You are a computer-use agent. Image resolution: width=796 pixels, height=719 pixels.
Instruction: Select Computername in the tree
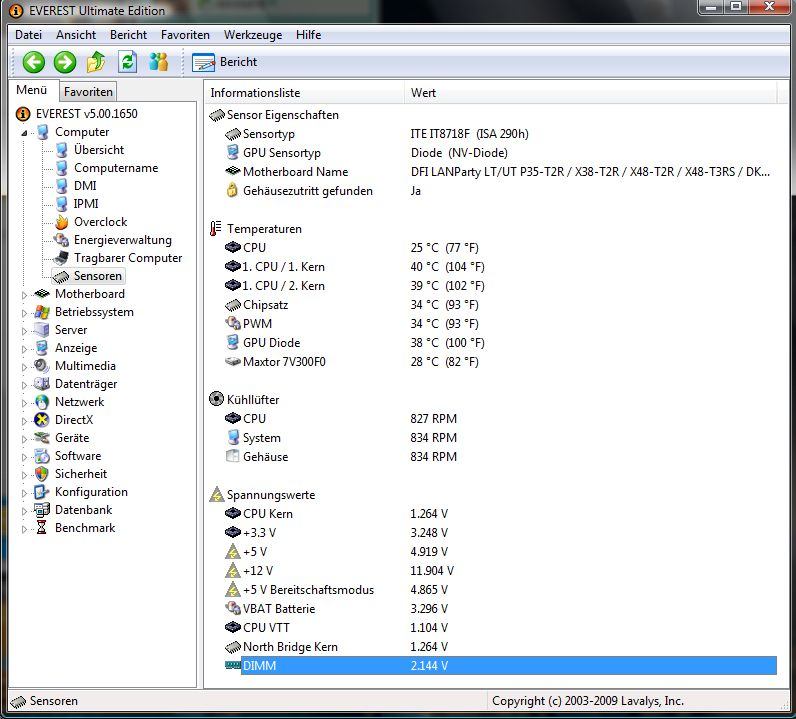(x=116, y=168)
